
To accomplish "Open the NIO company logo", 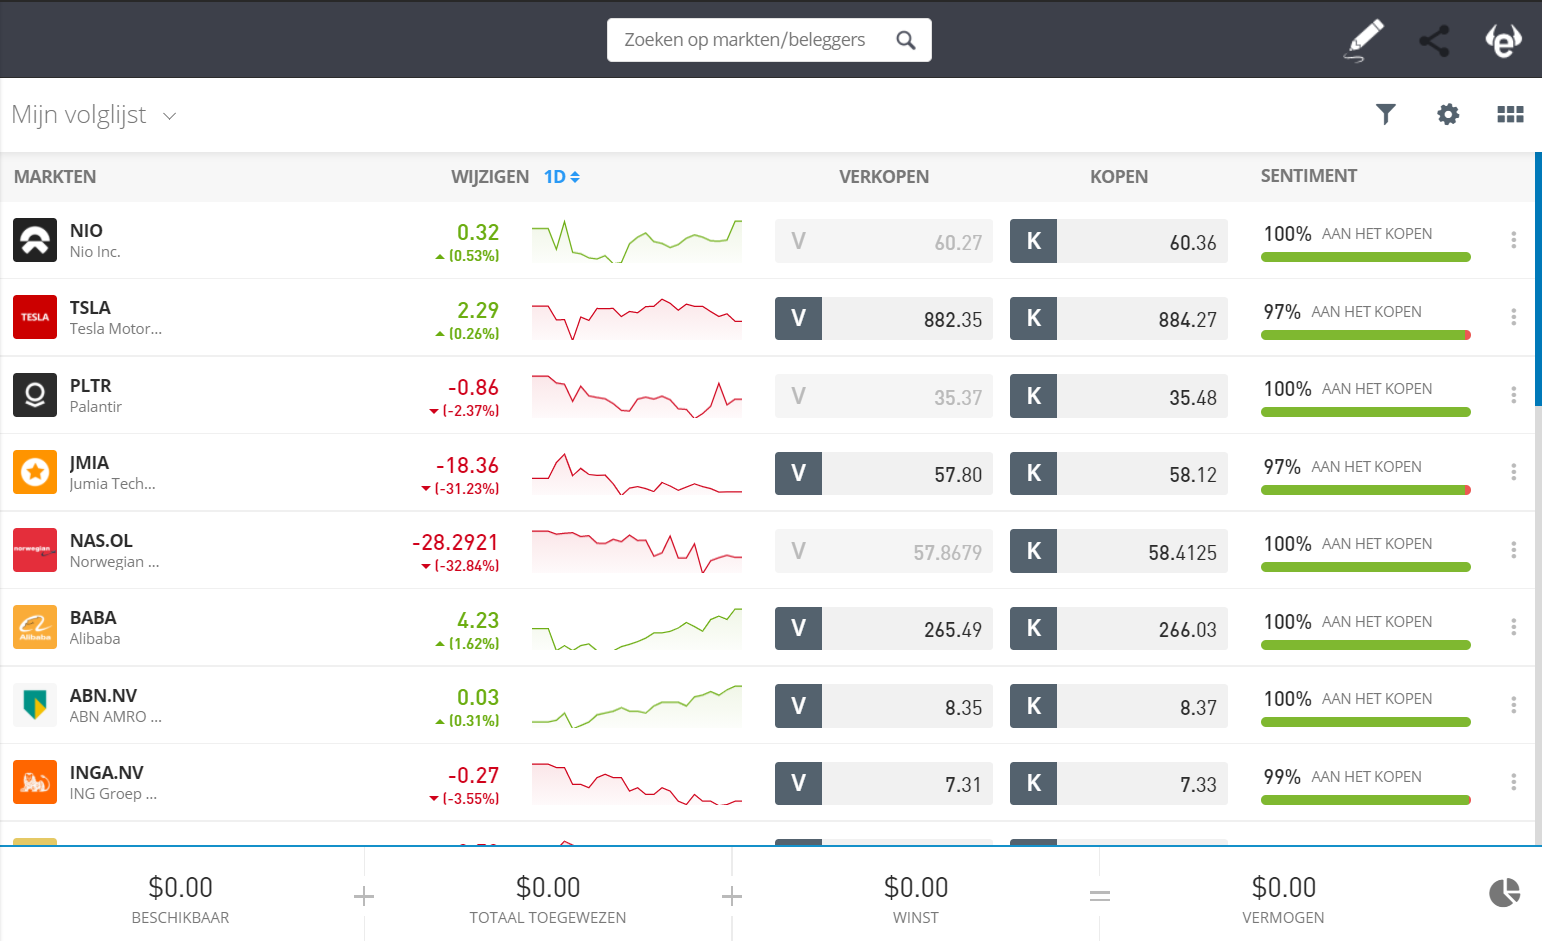I will coord(35,240).
